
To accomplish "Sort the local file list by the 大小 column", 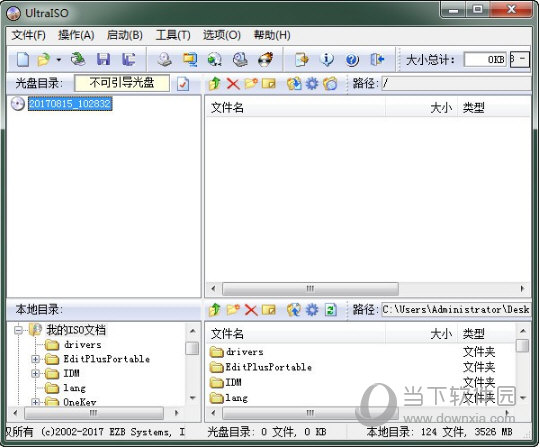I will pyautogui.click(x=421, y=334).
